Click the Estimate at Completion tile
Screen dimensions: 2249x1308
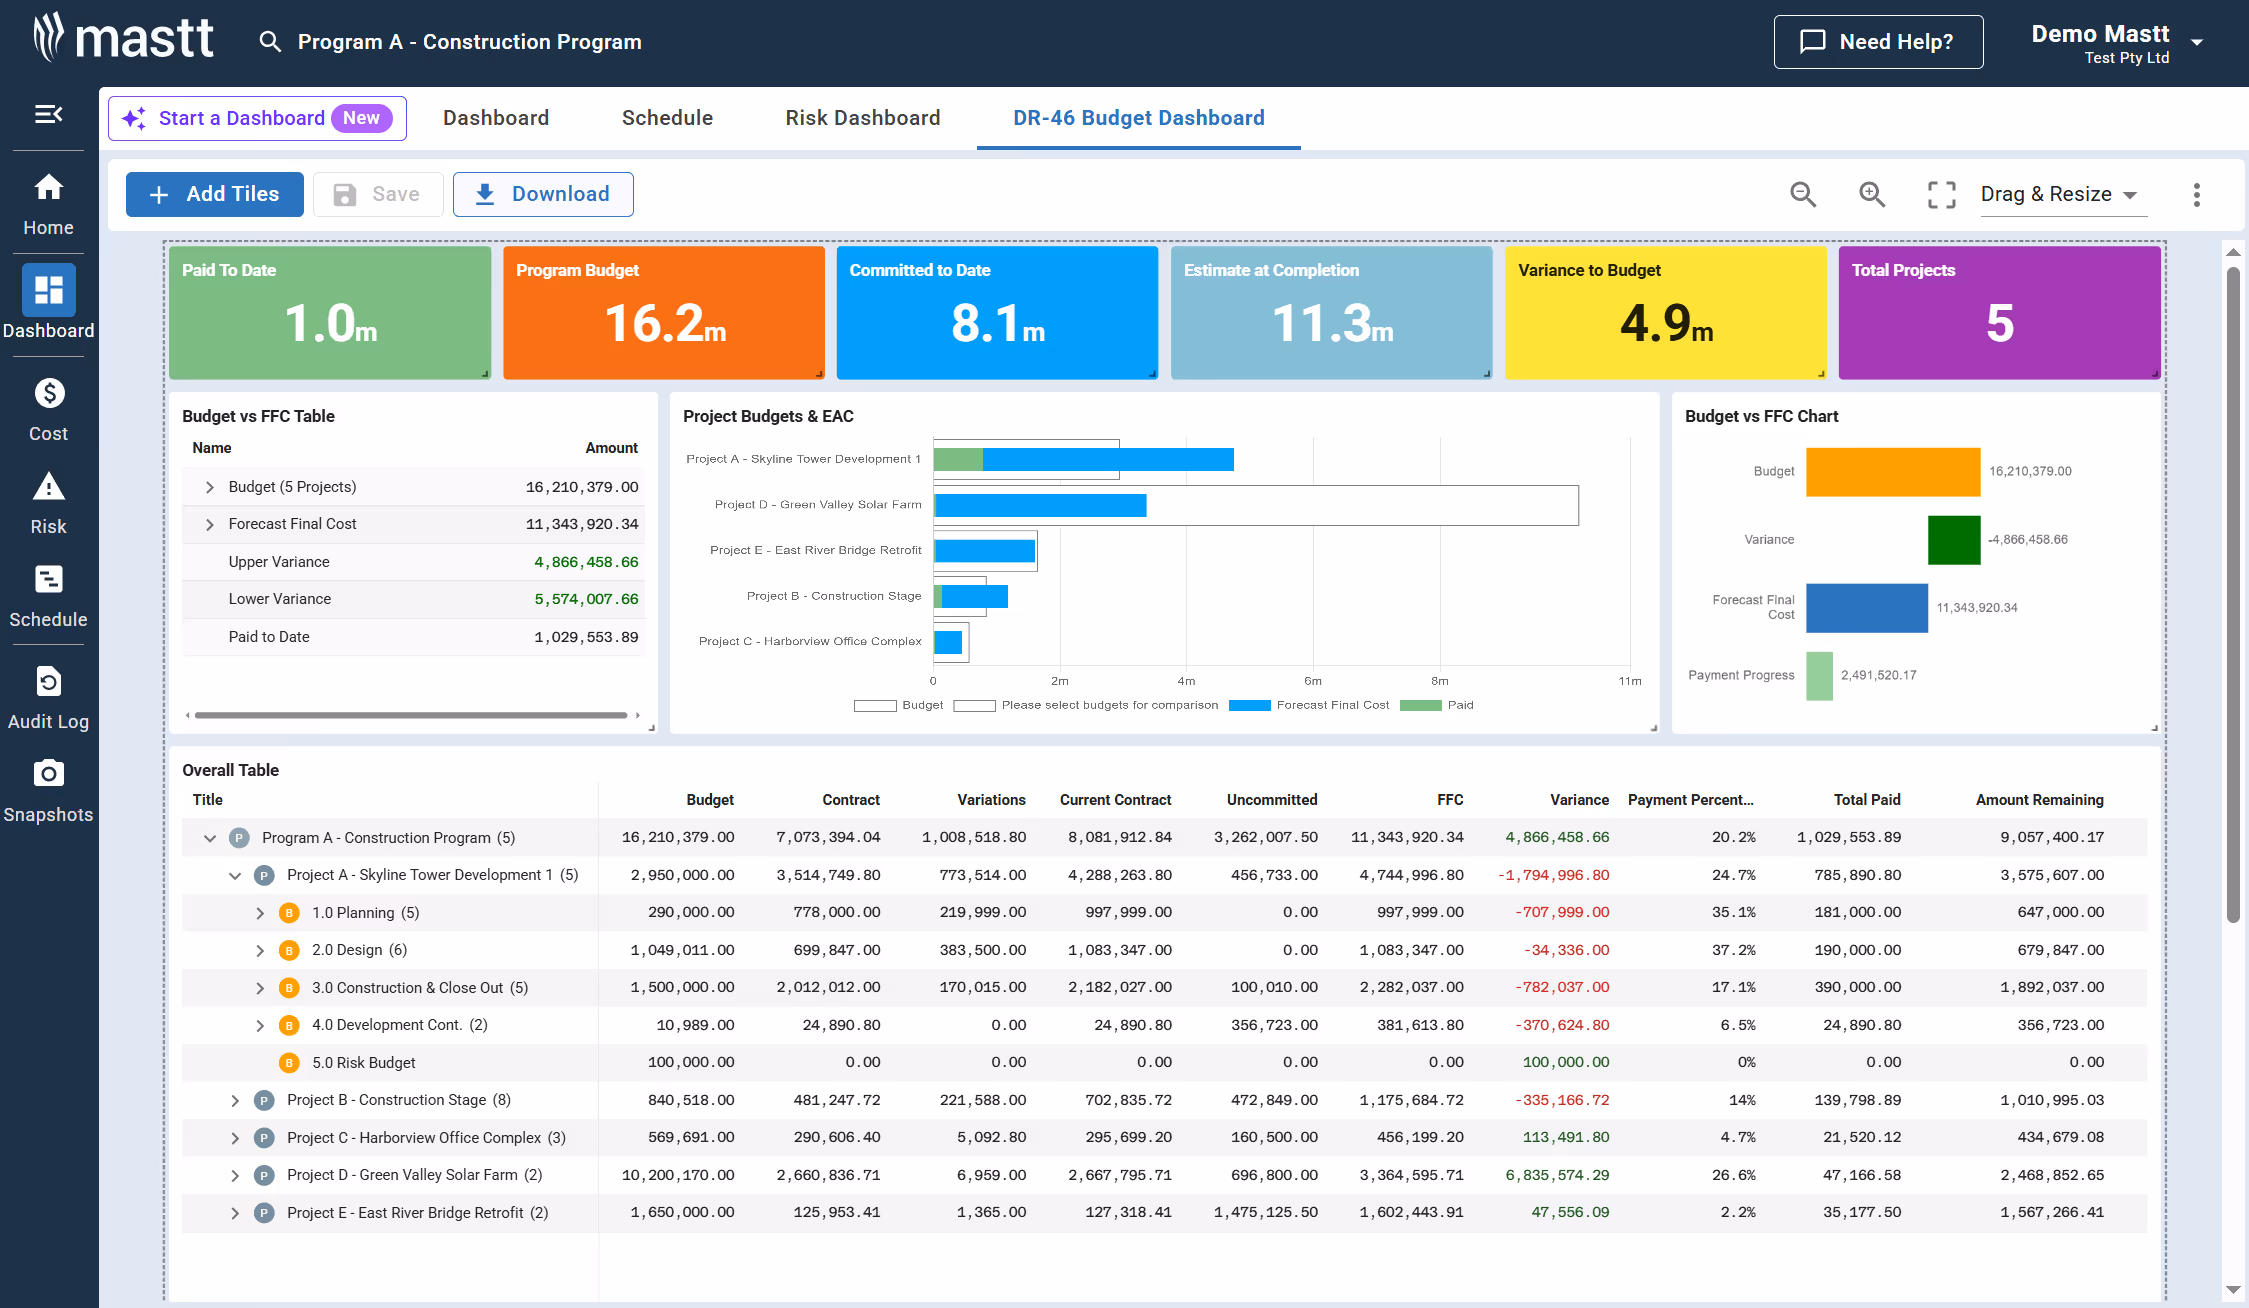click(1332, 313)
